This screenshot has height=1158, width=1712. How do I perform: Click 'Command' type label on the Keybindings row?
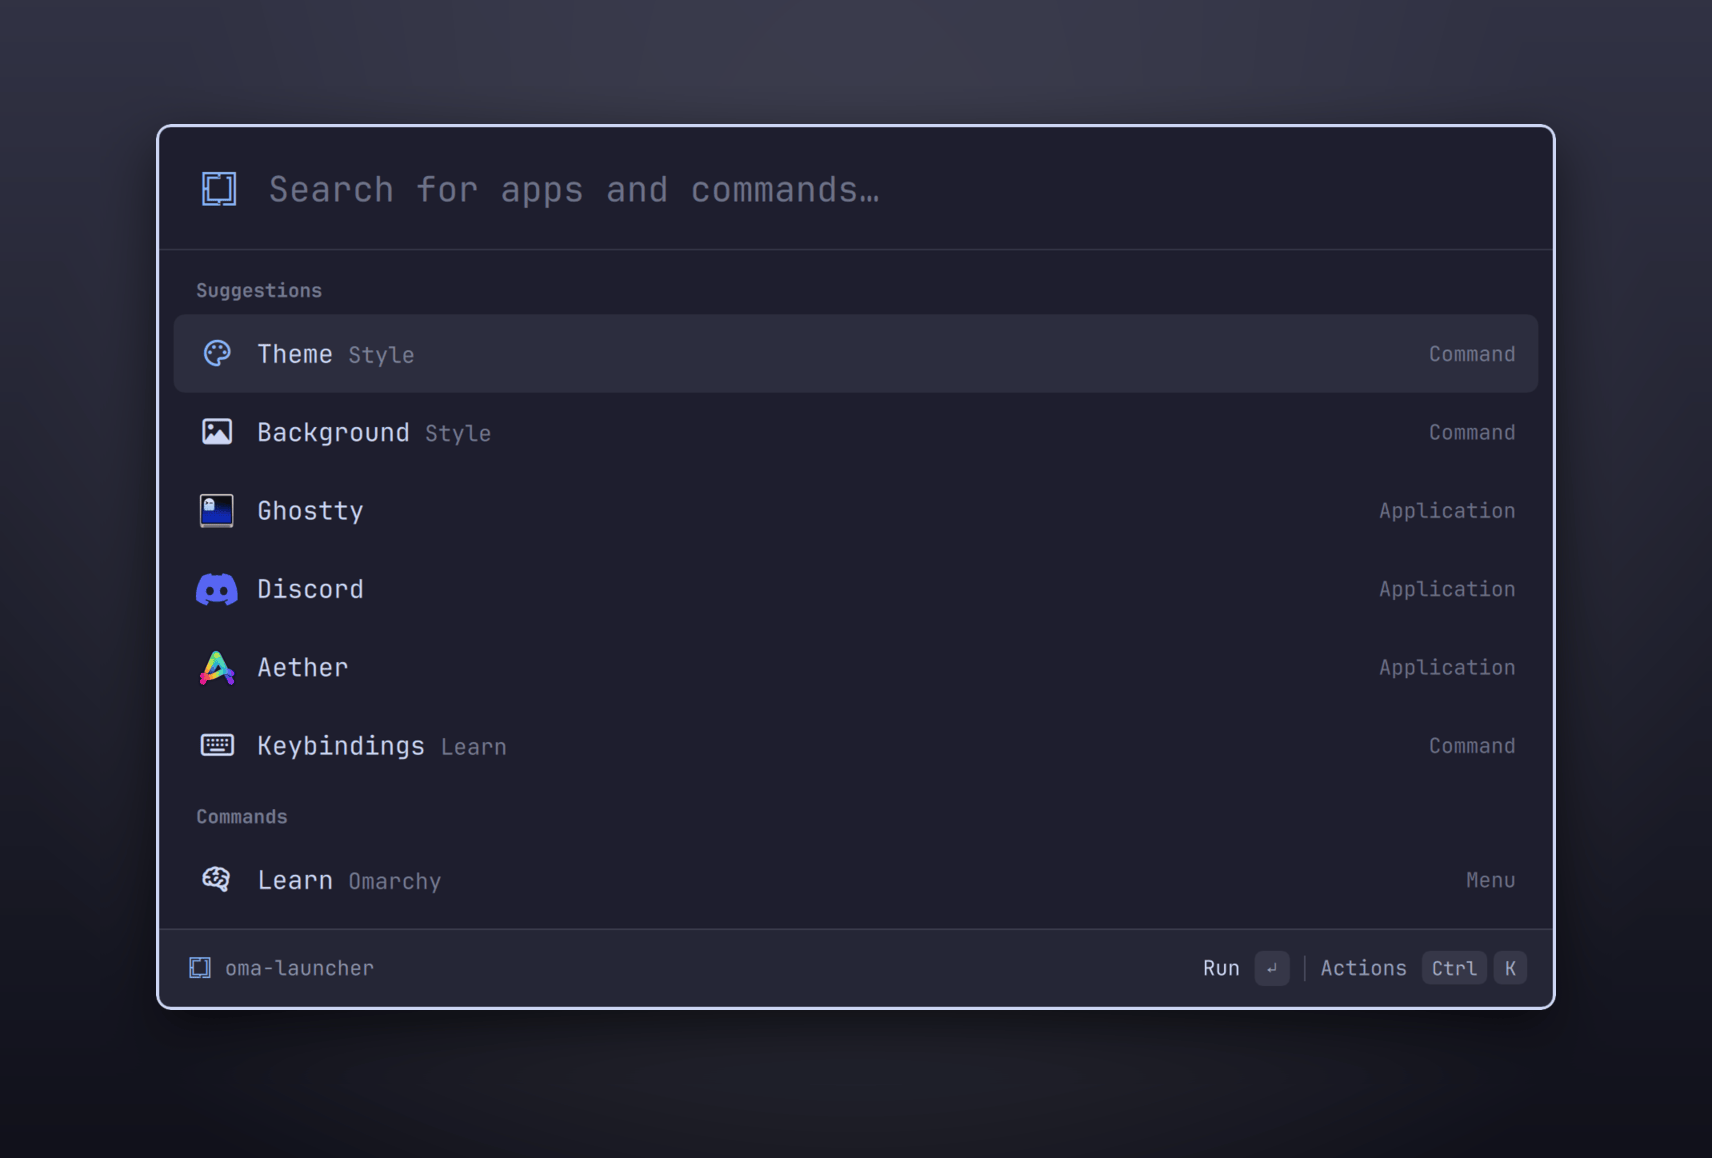click(1472, 746)
